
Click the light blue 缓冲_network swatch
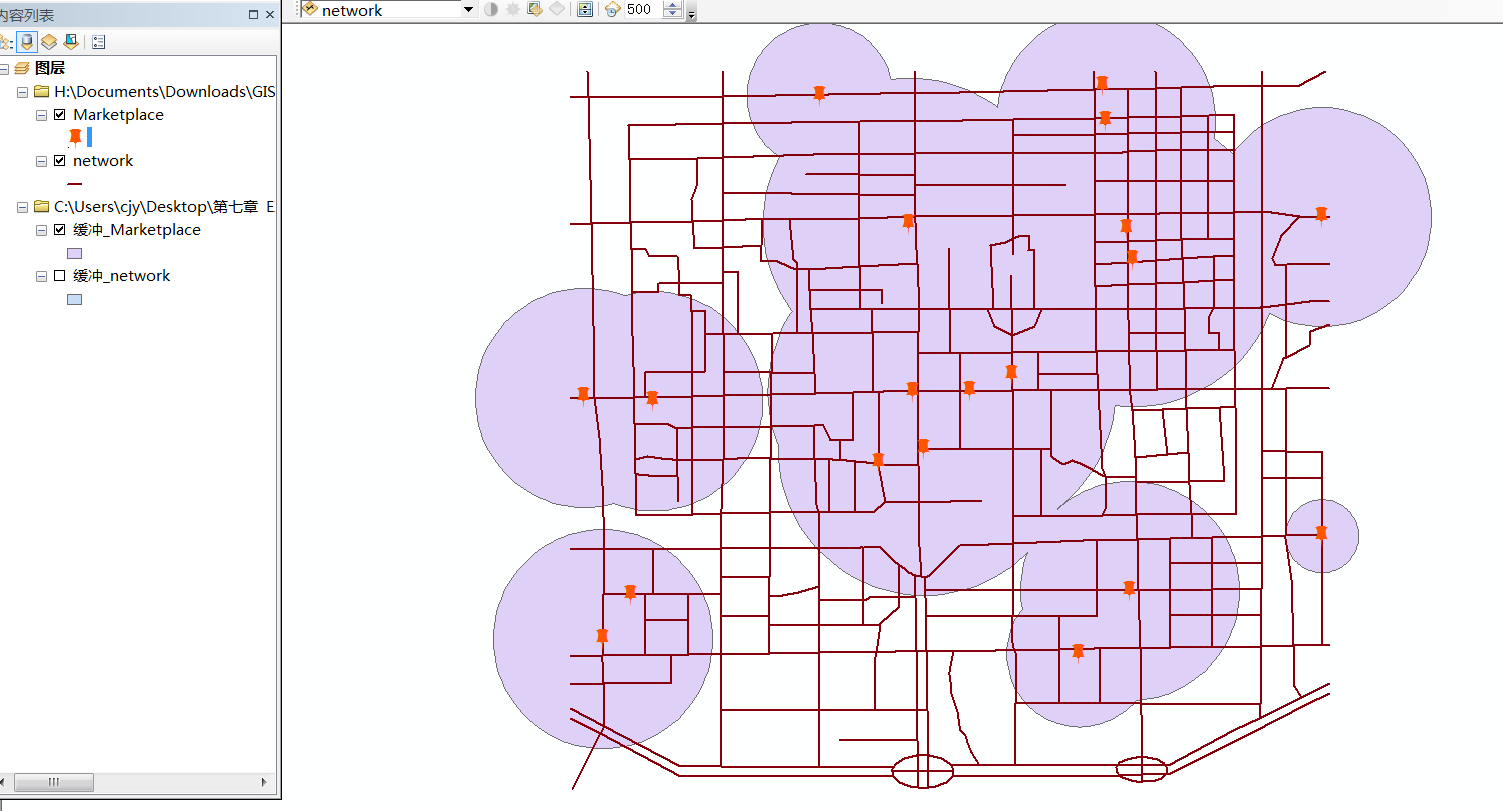(x=74, y=299)
